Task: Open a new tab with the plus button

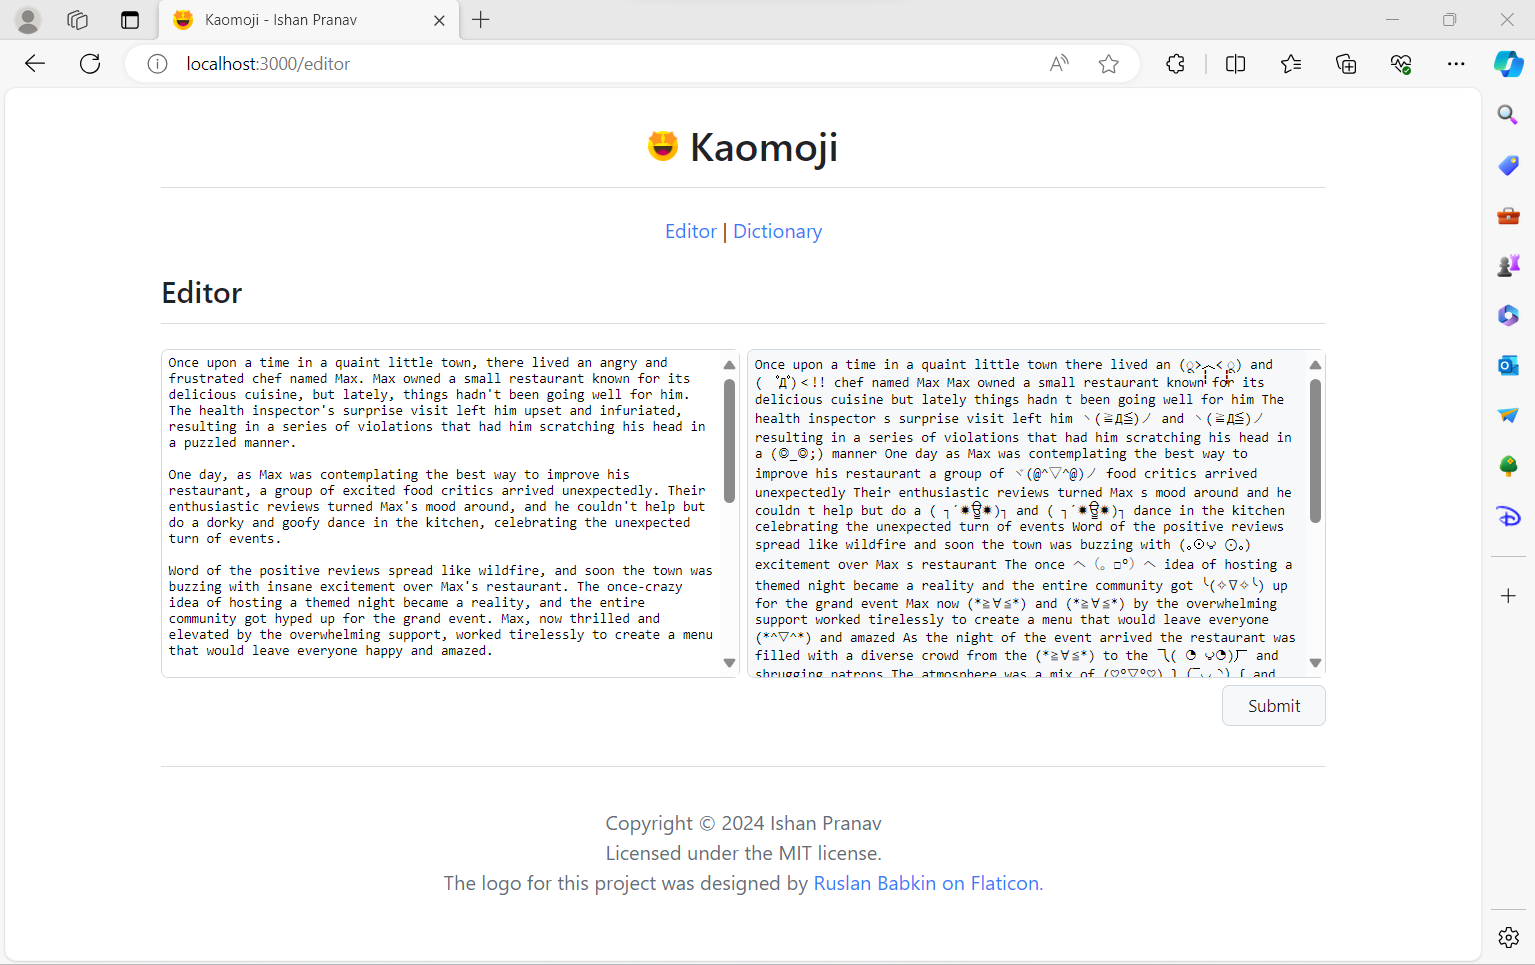Action: click(481, 20)
